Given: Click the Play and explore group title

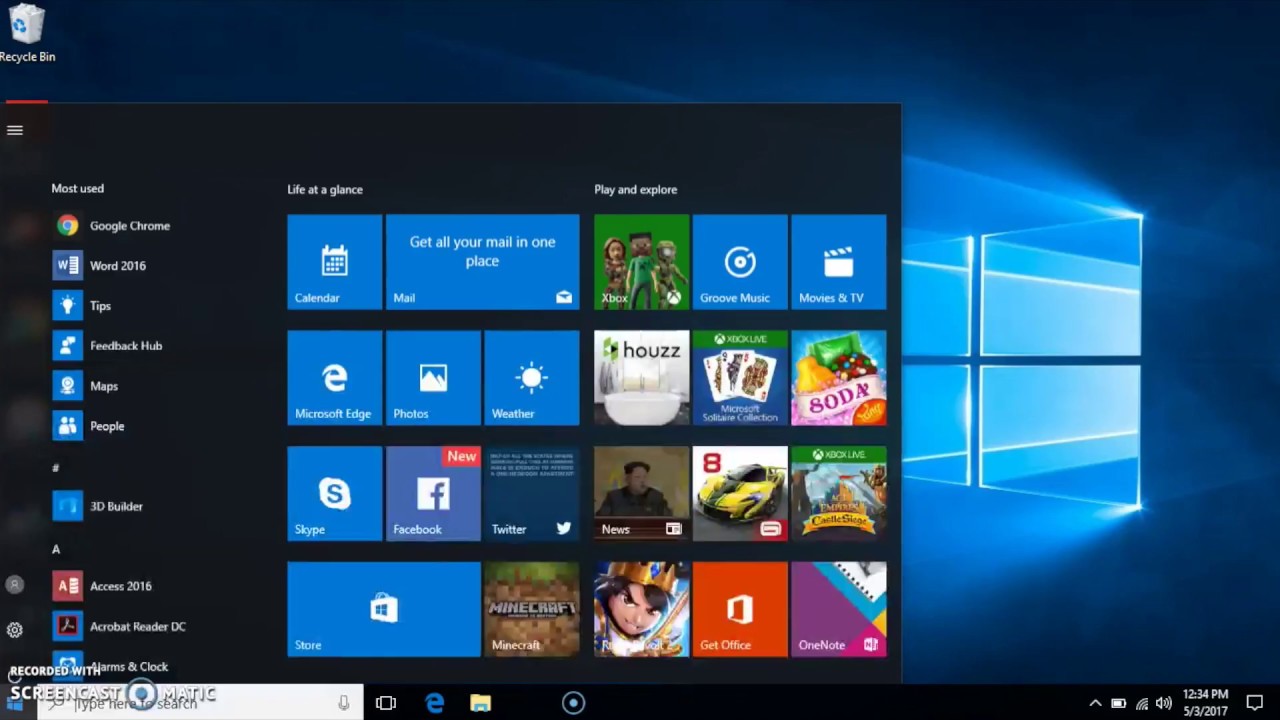Looking at the screenshot, I should point(636,189).
